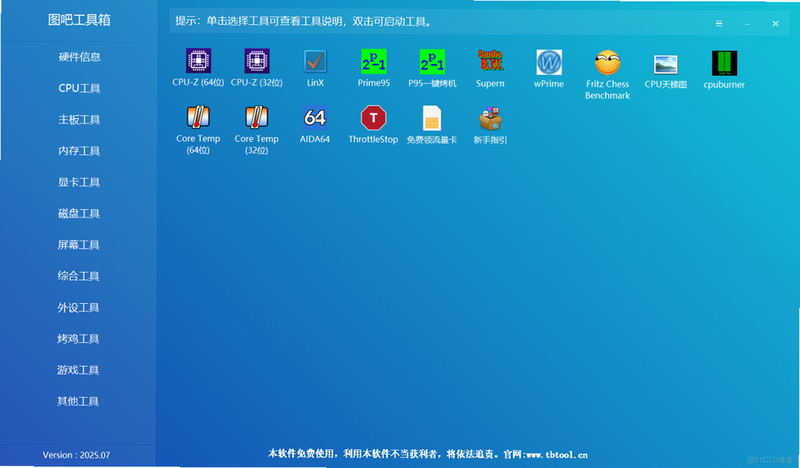Open the CPU天梯图 picture icon

pyautogui.click(x=666, y=64)
